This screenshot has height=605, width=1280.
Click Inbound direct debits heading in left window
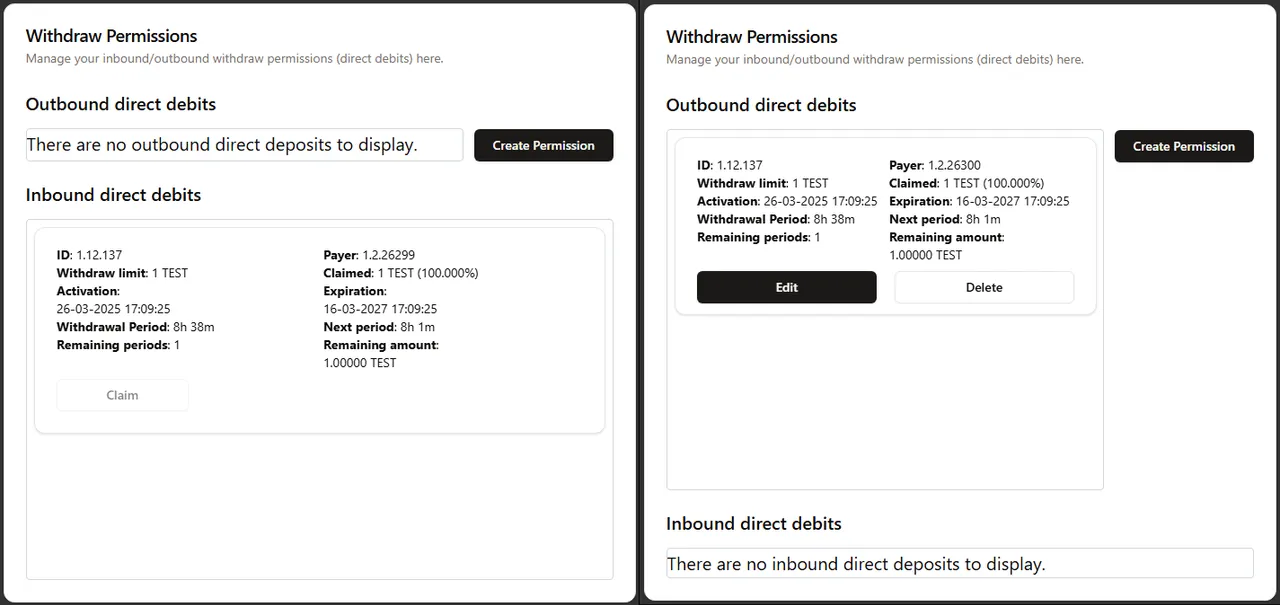tap(114, 195)
